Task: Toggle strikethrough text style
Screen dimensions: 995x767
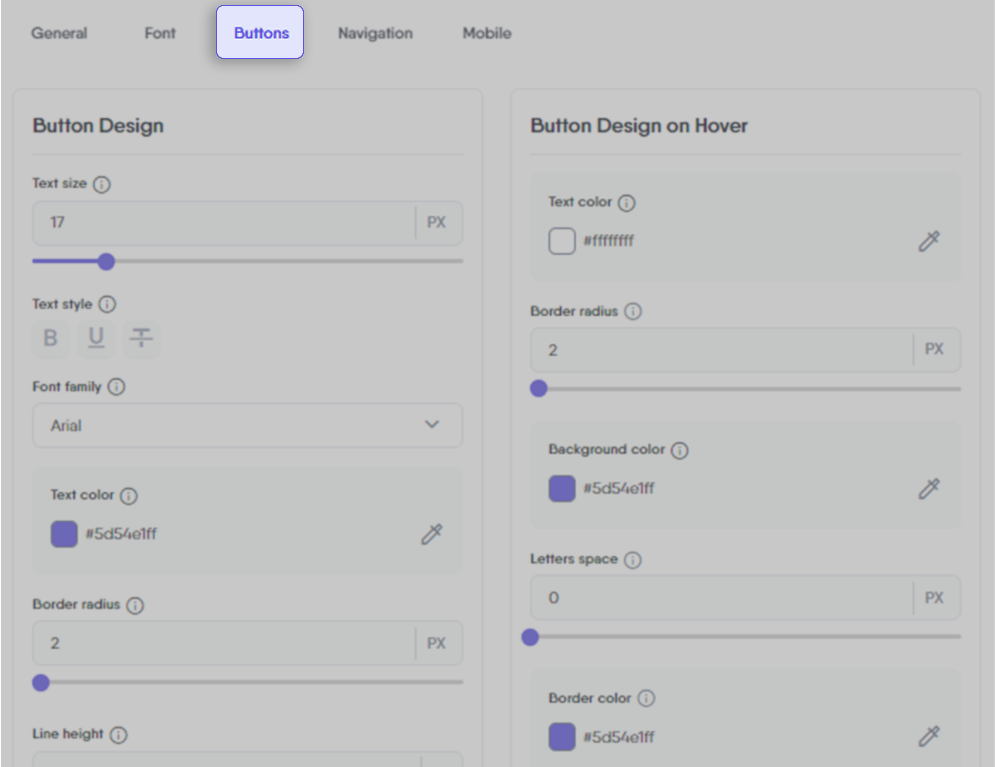Action: coord(142,338)
